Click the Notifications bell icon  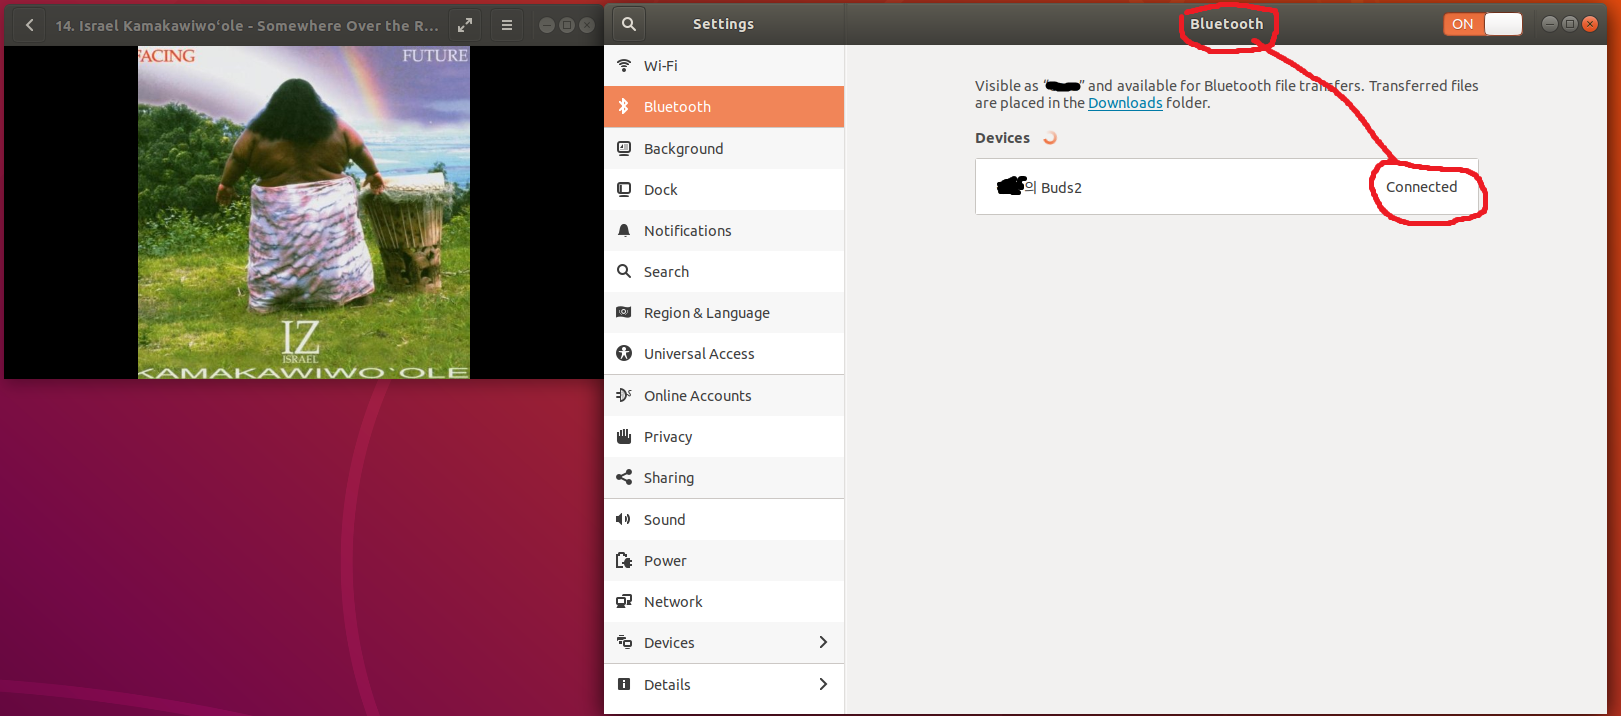click(x=624, y=230)
